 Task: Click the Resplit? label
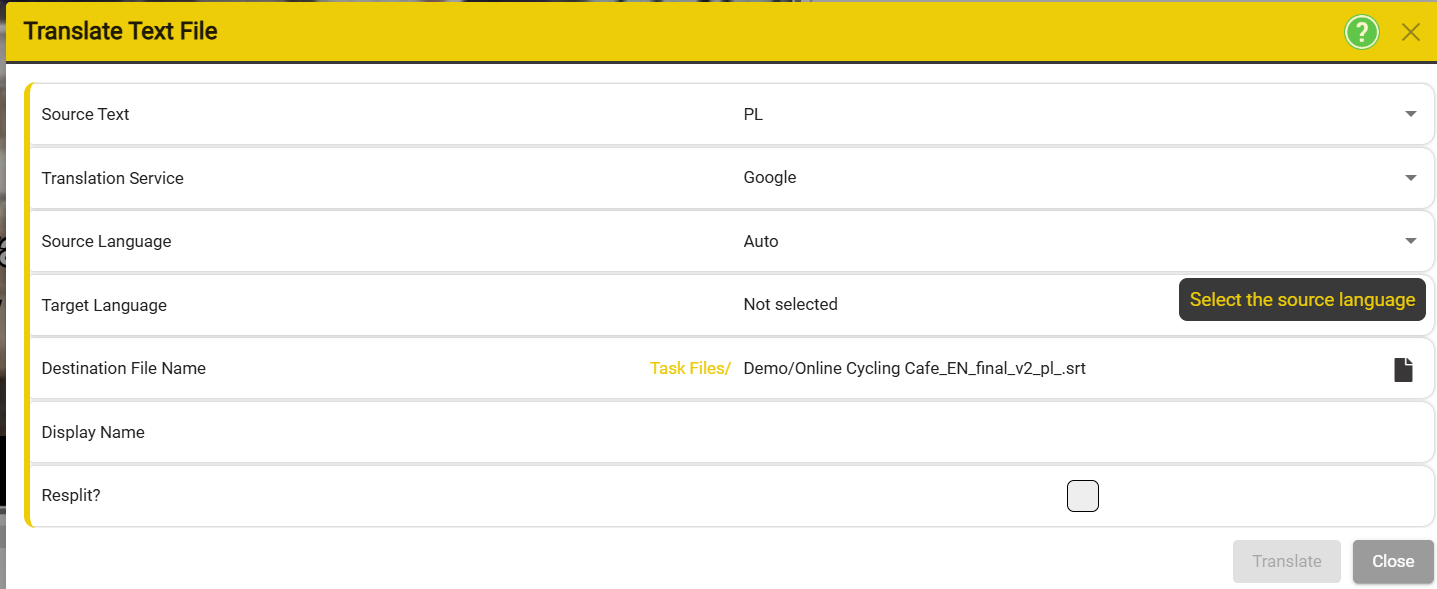(71, 495)
